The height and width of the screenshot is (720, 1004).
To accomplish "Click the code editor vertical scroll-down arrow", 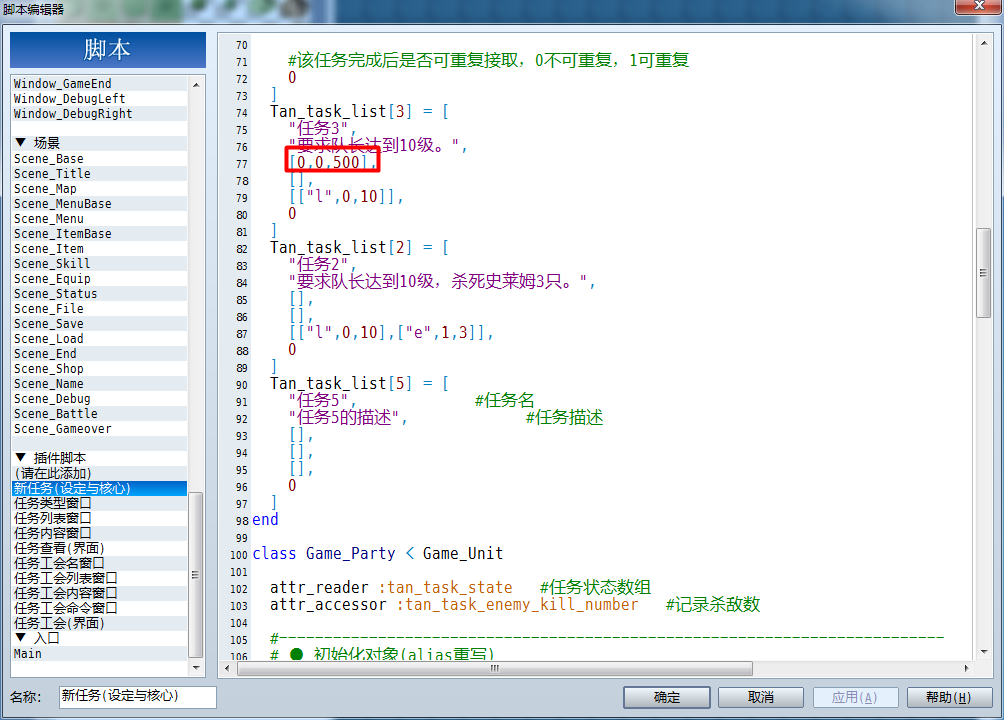I will tap(984, 652).
